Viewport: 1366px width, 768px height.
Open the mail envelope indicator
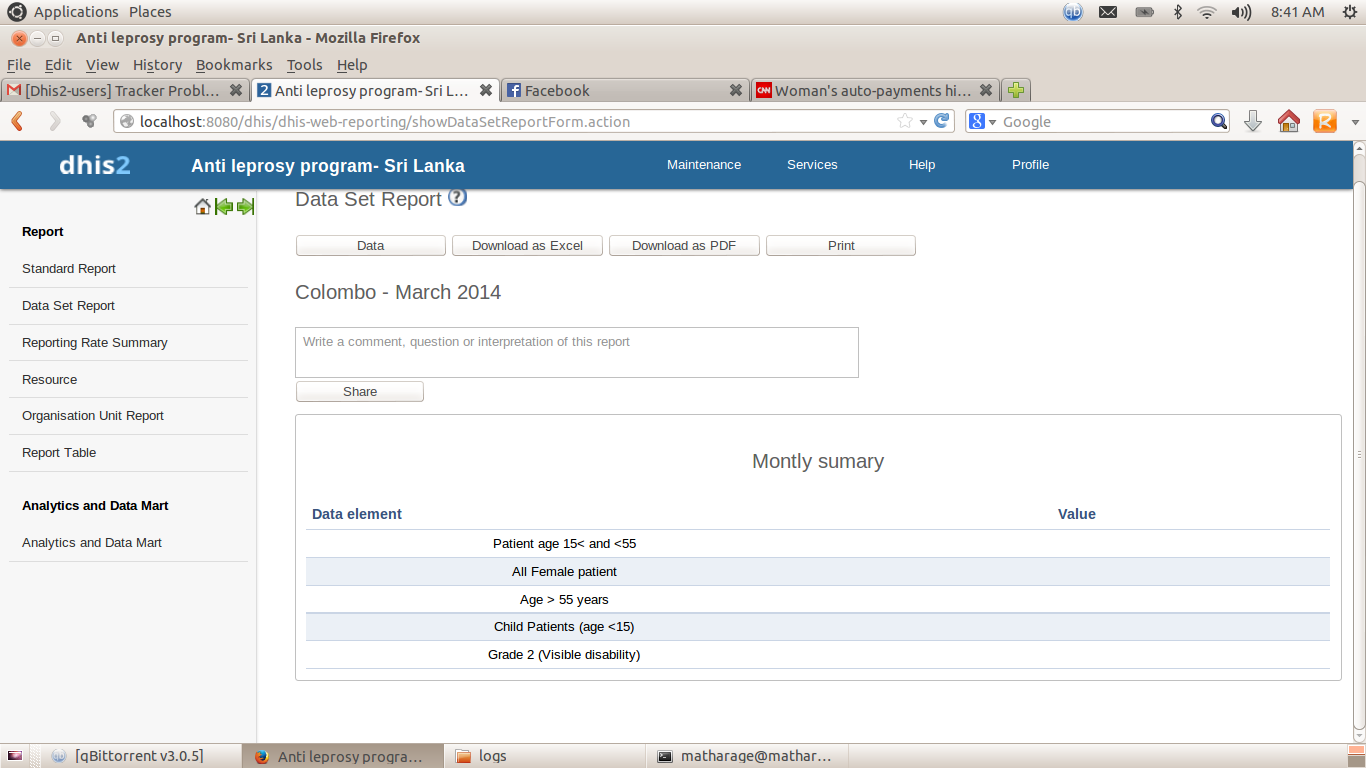[x=1108, y=12]
